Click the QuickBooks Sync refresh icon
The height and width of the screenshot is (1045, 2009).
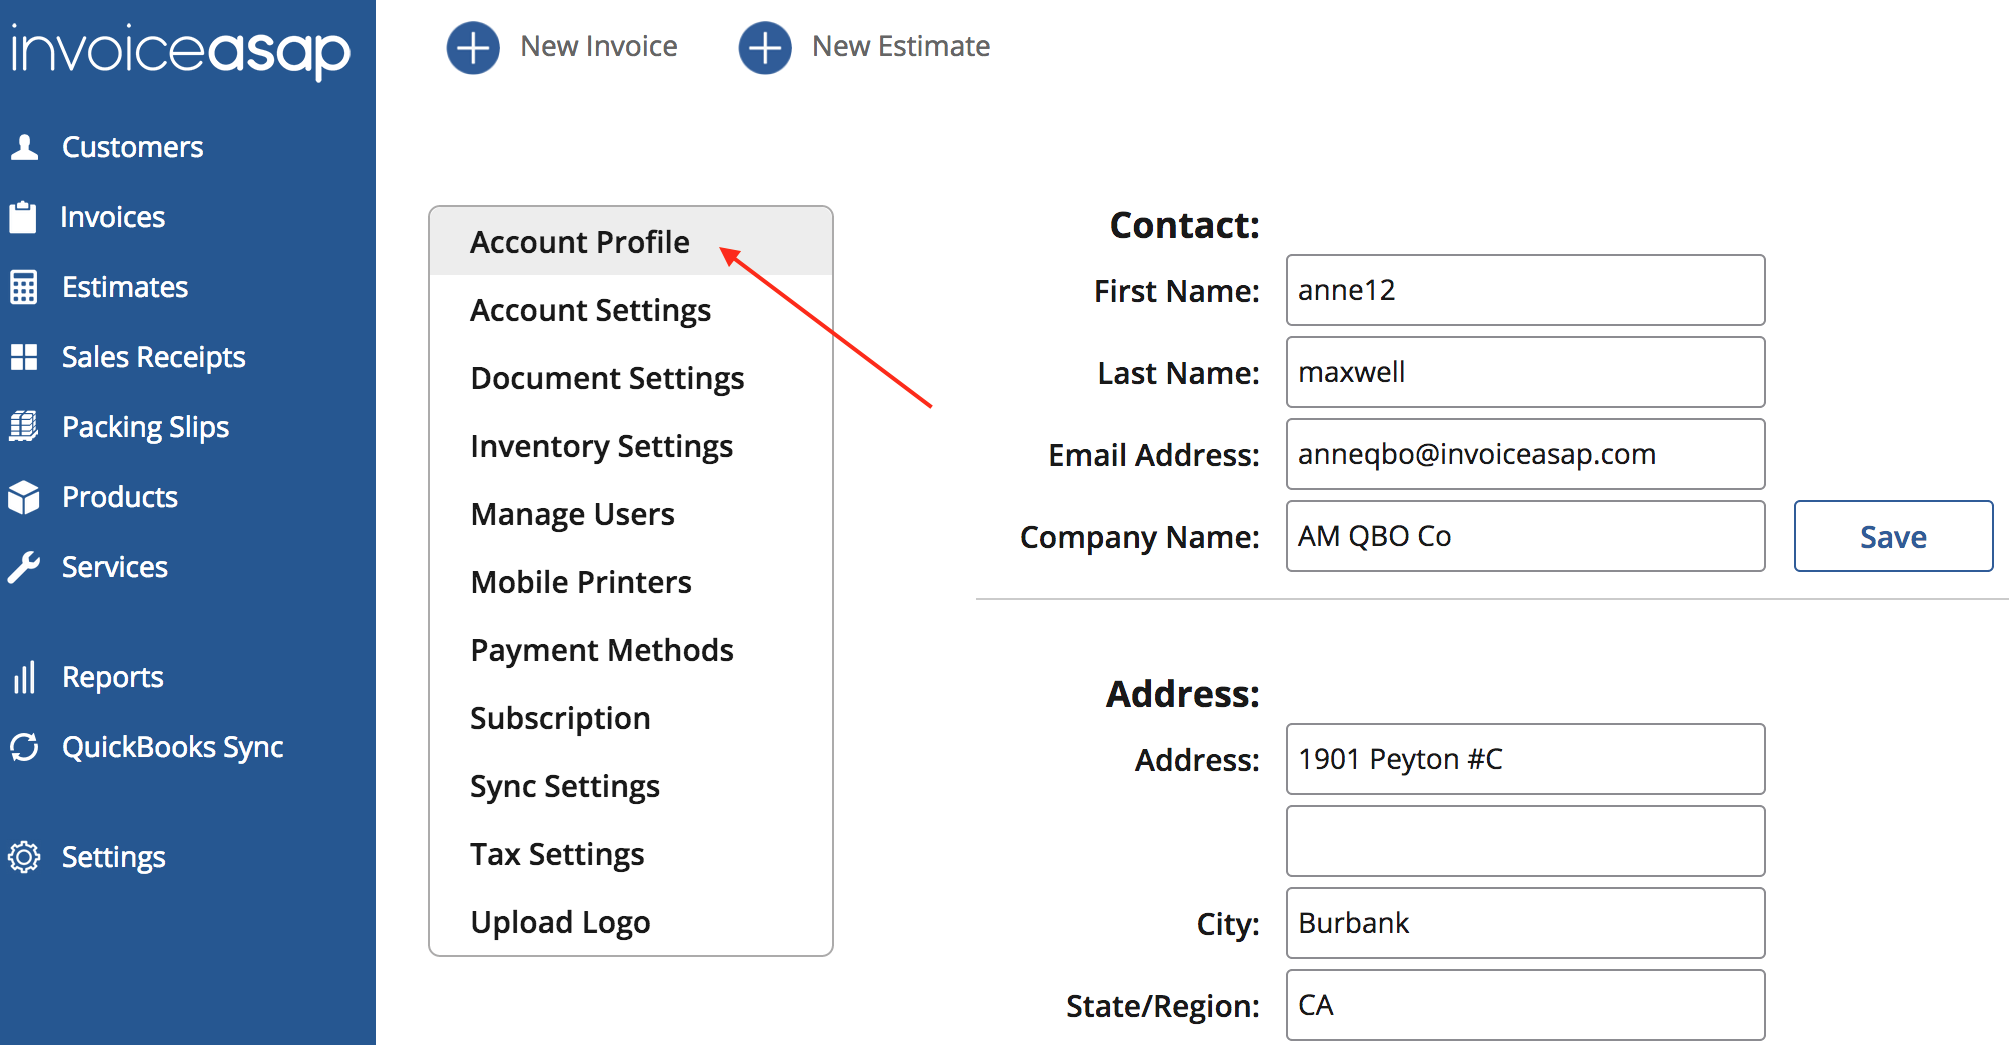[24, 747]
